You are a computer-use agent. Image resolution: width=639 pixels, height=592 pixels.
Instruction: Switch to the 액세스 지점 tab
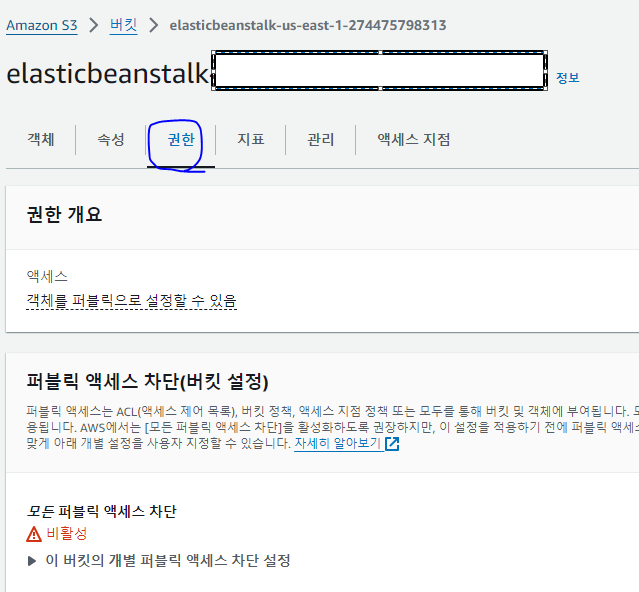(414, 139)
